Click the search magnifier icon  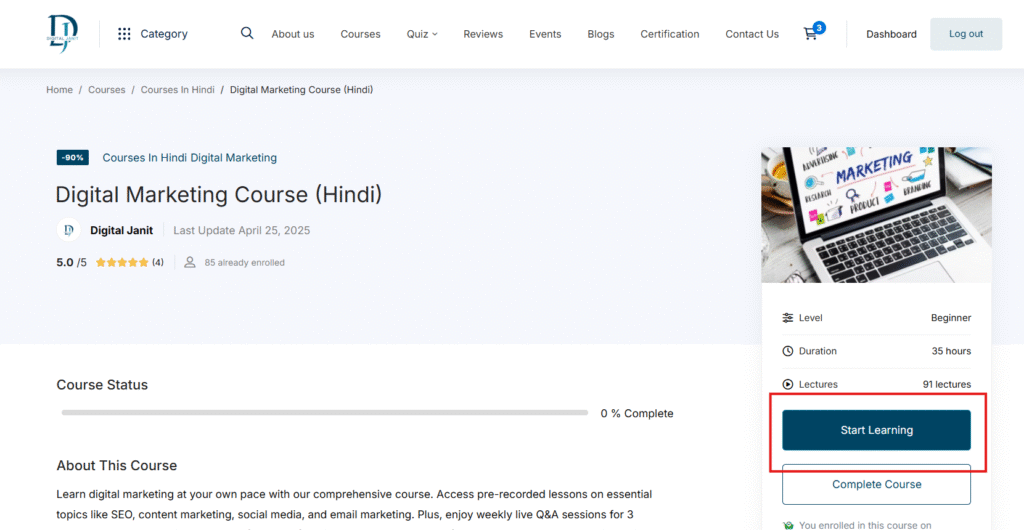tap(247, 33)
